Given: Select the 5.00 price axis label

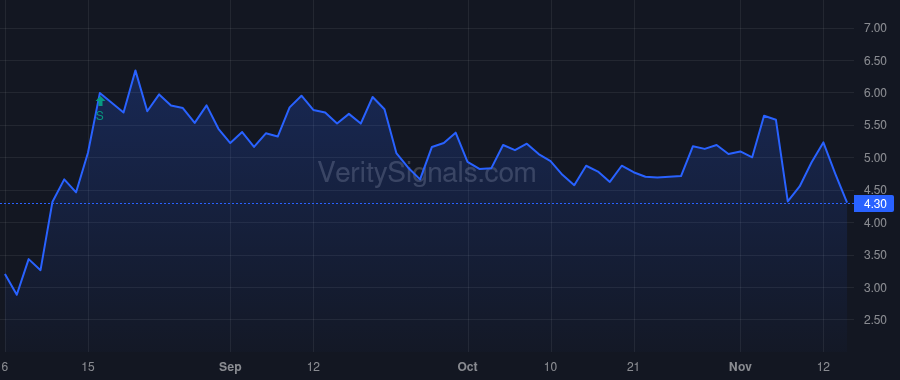Looking at the screenshot, I should [875, 158].
